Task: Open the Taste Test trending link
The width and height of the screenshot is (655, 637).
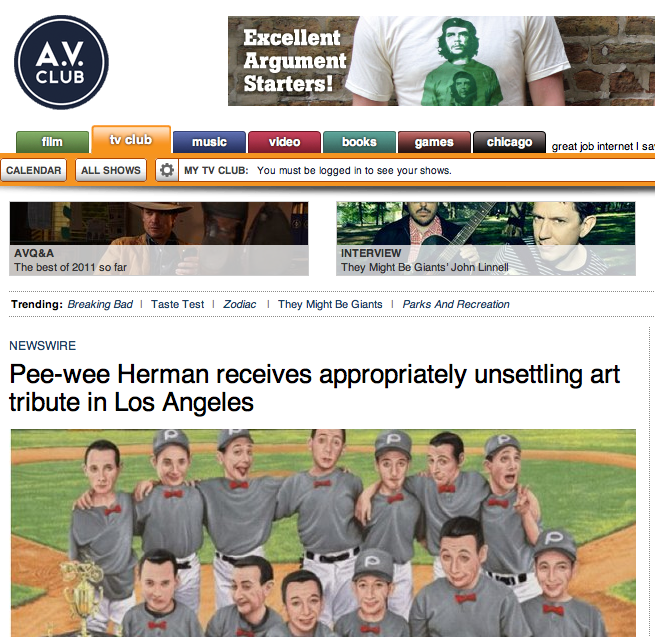Action: pos(178,304)
